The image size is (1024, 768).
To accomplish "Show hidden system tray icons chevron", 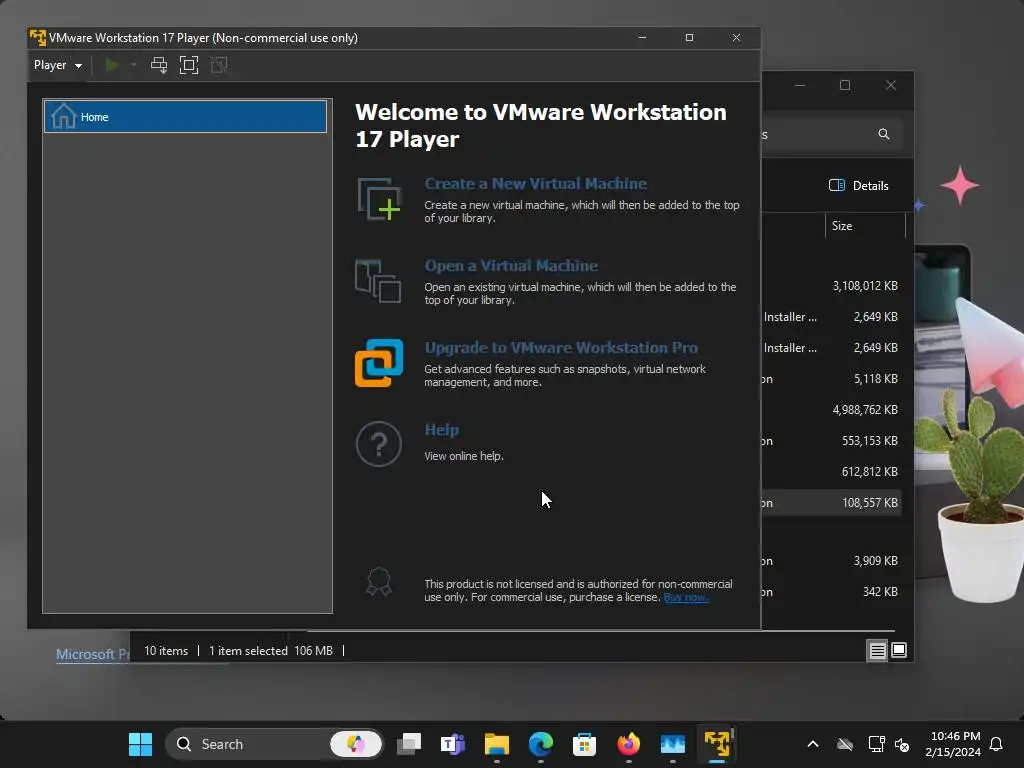I will [813, 744].
